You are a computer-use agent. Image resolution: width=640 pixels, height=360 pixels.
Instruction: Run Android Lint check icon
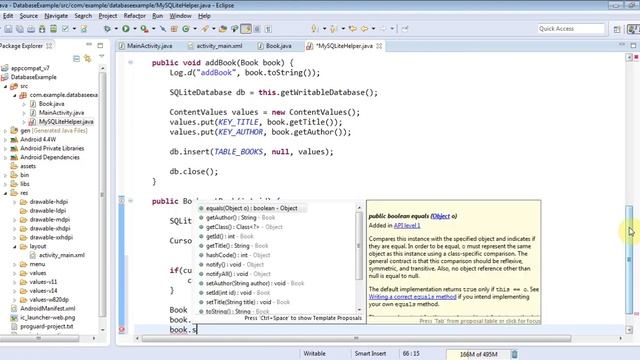tap(65, 29)
